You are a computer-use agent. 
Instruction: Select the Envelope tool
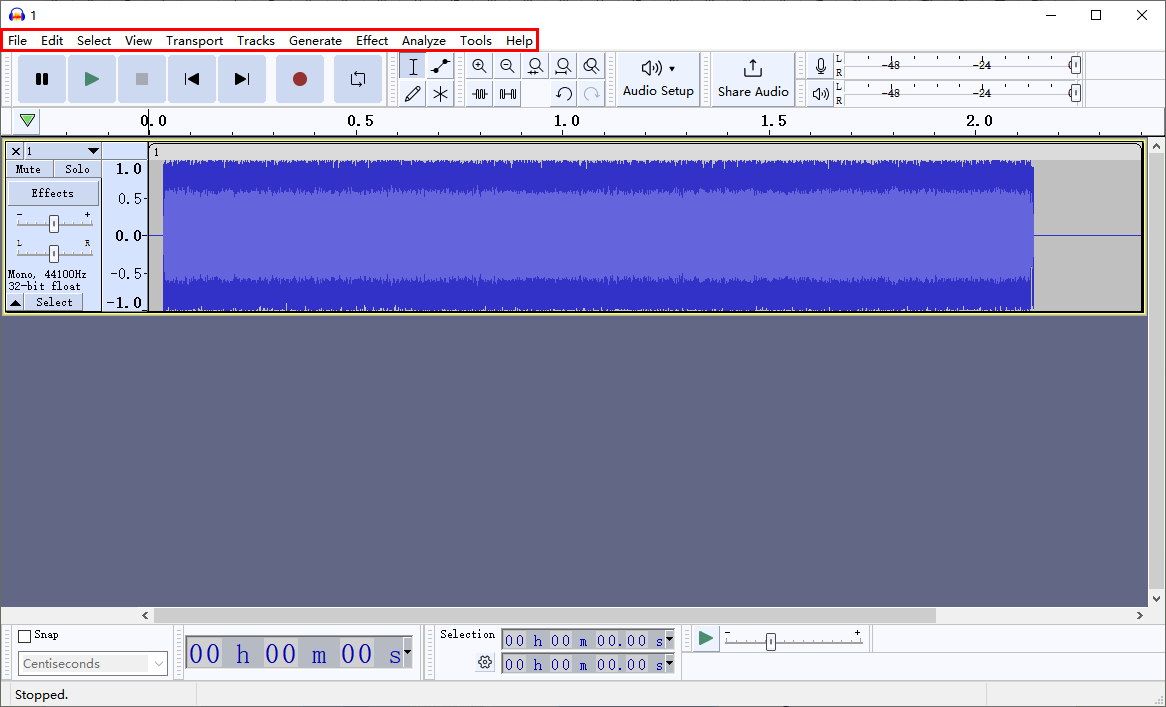tap(440, 66)
